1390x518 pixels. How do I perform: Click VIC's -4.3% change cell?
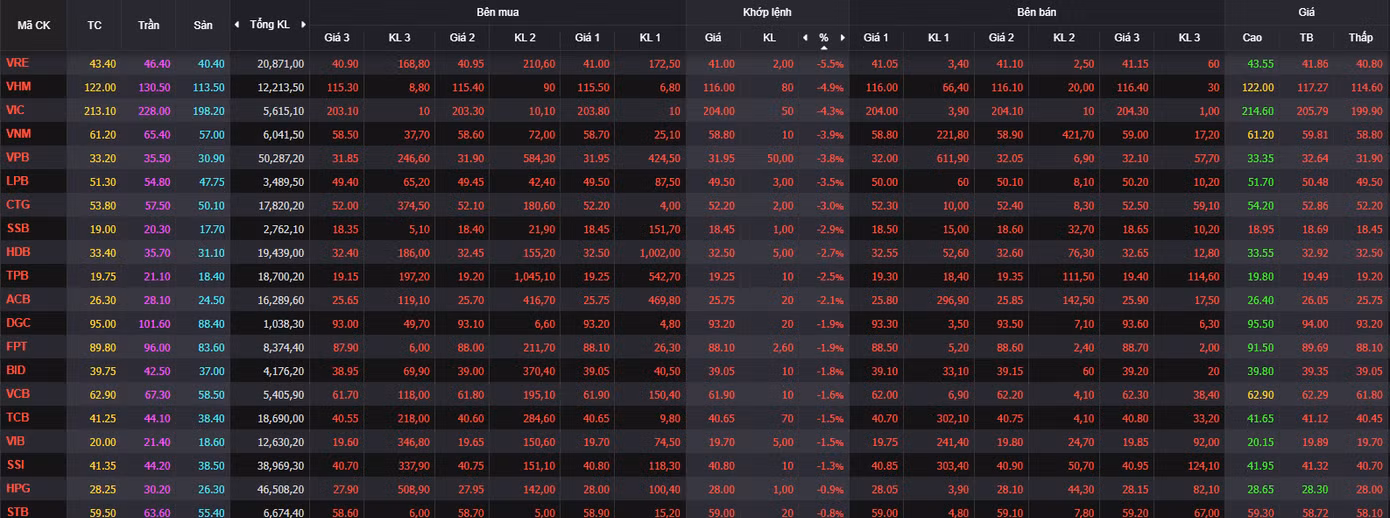[x=830, y=111]
